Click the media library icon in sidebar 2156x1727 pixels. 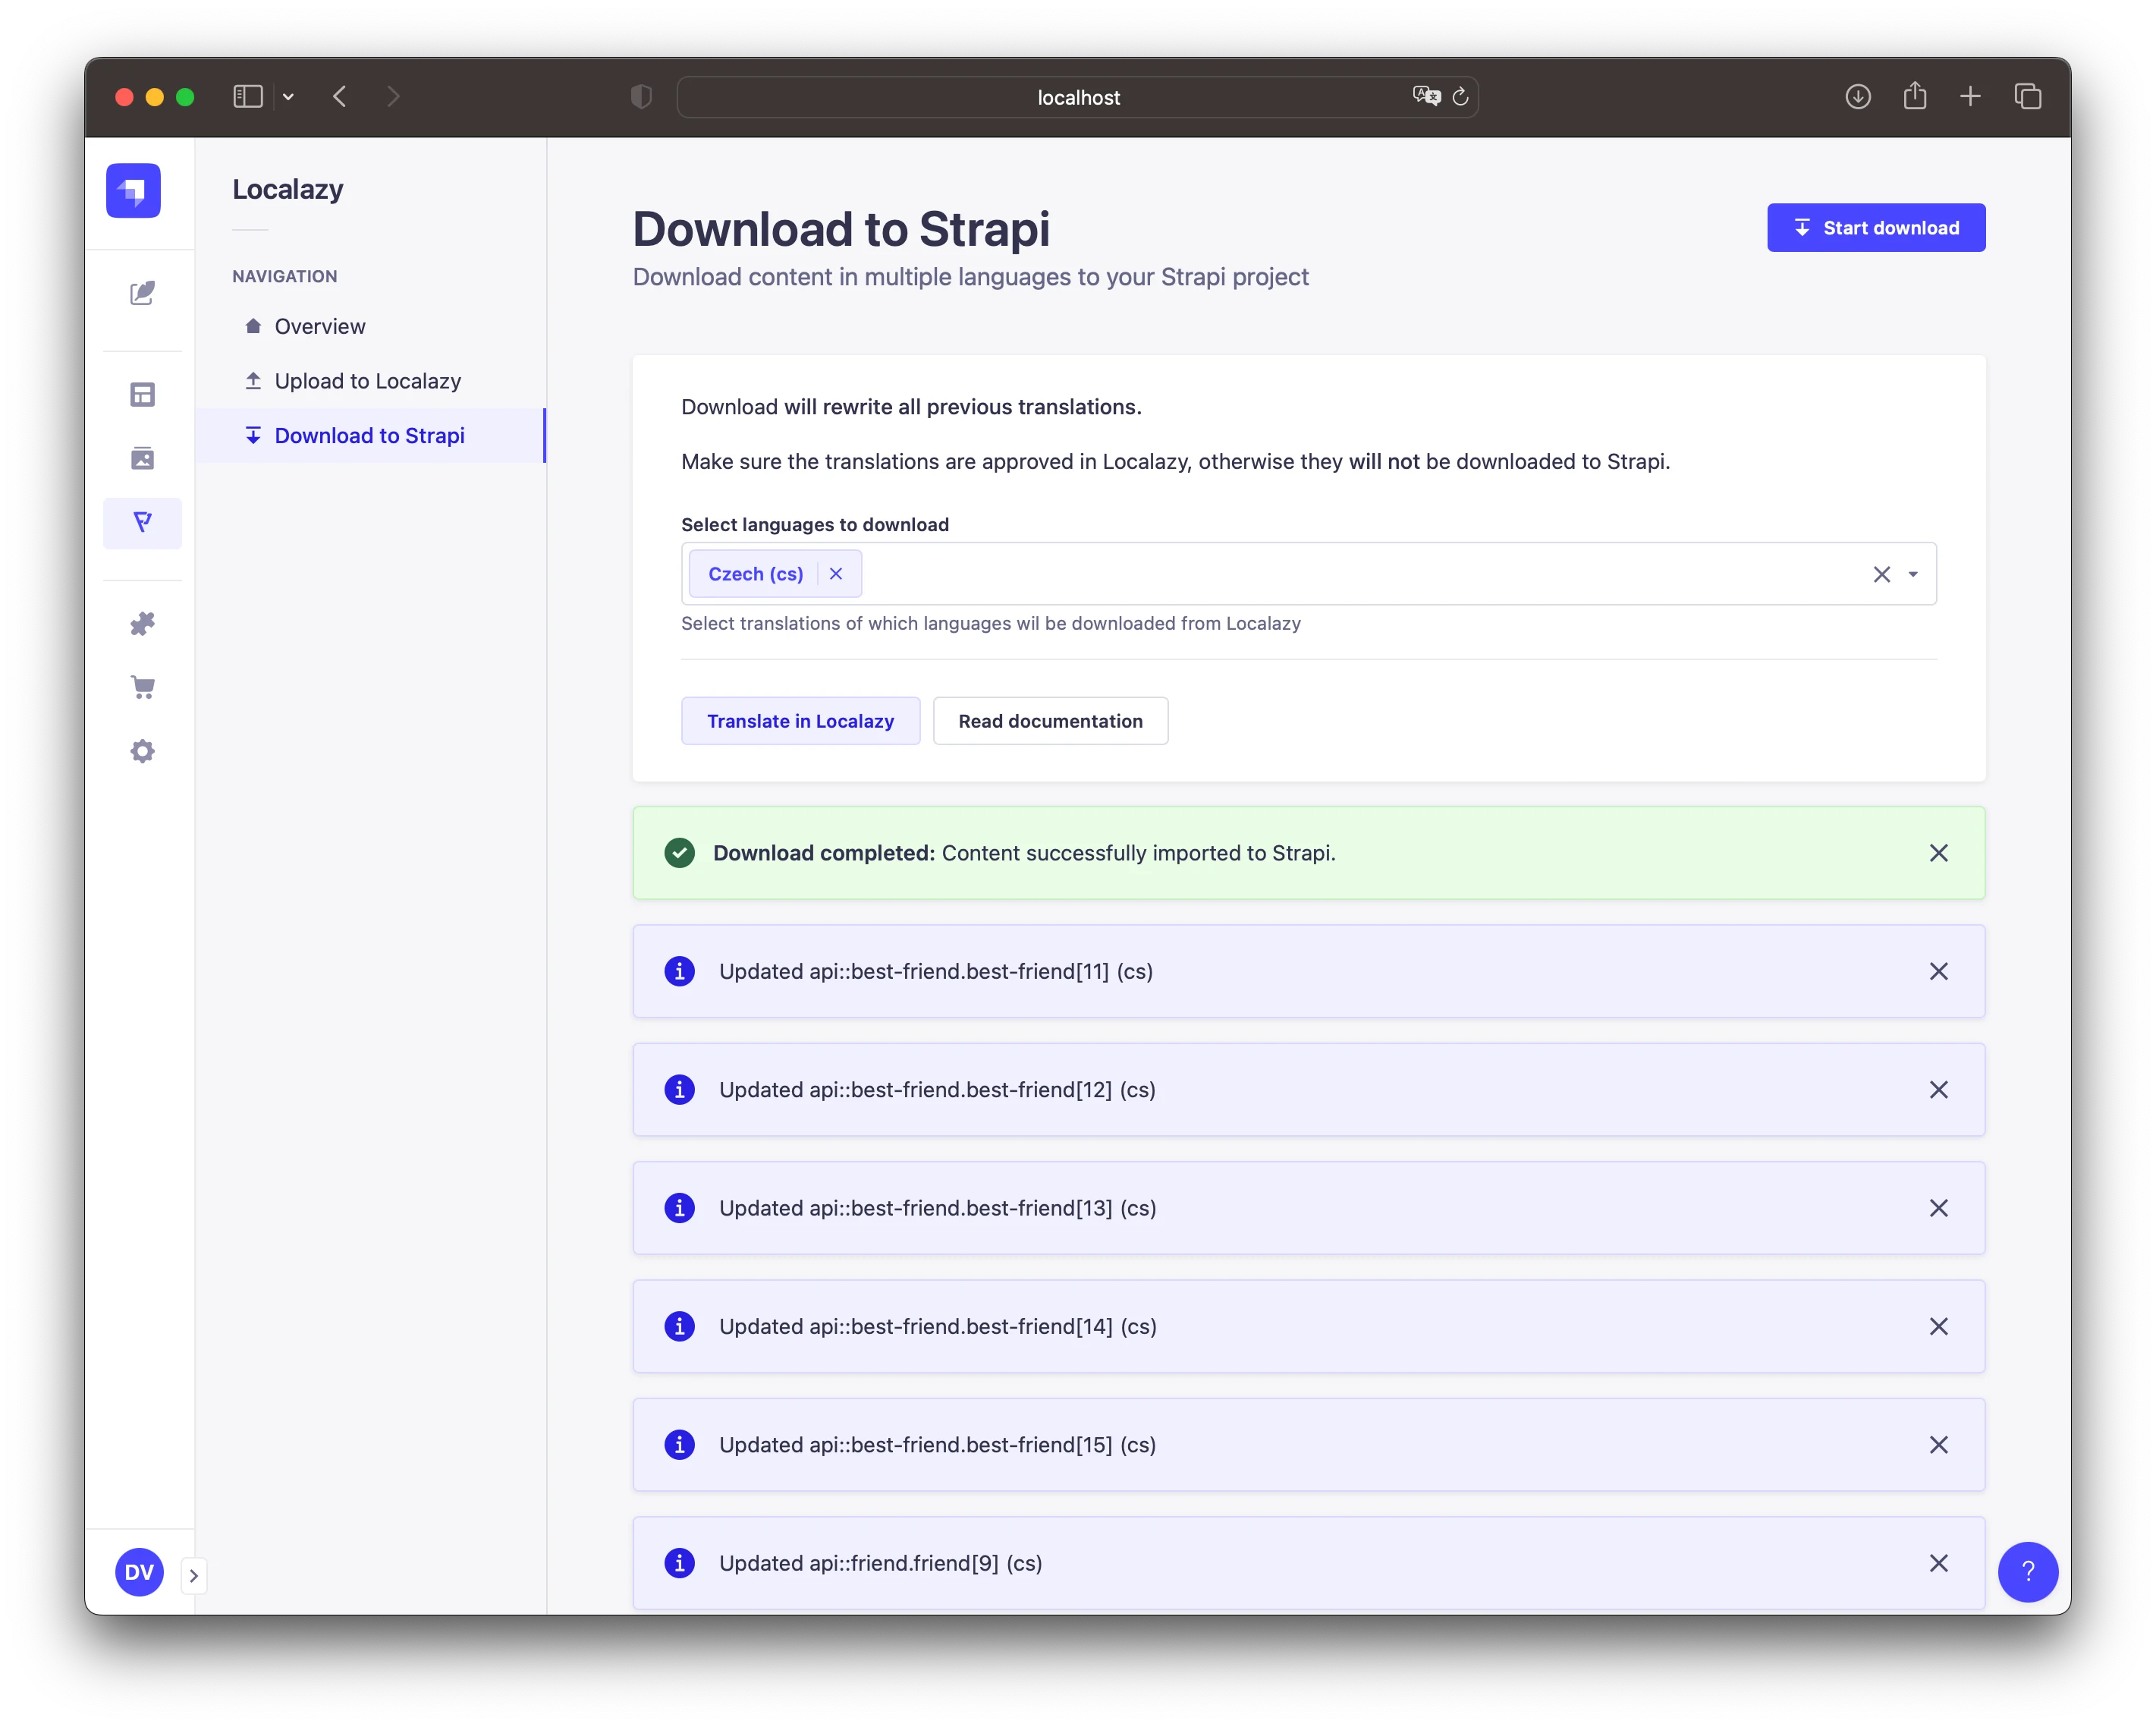(143, 458)
